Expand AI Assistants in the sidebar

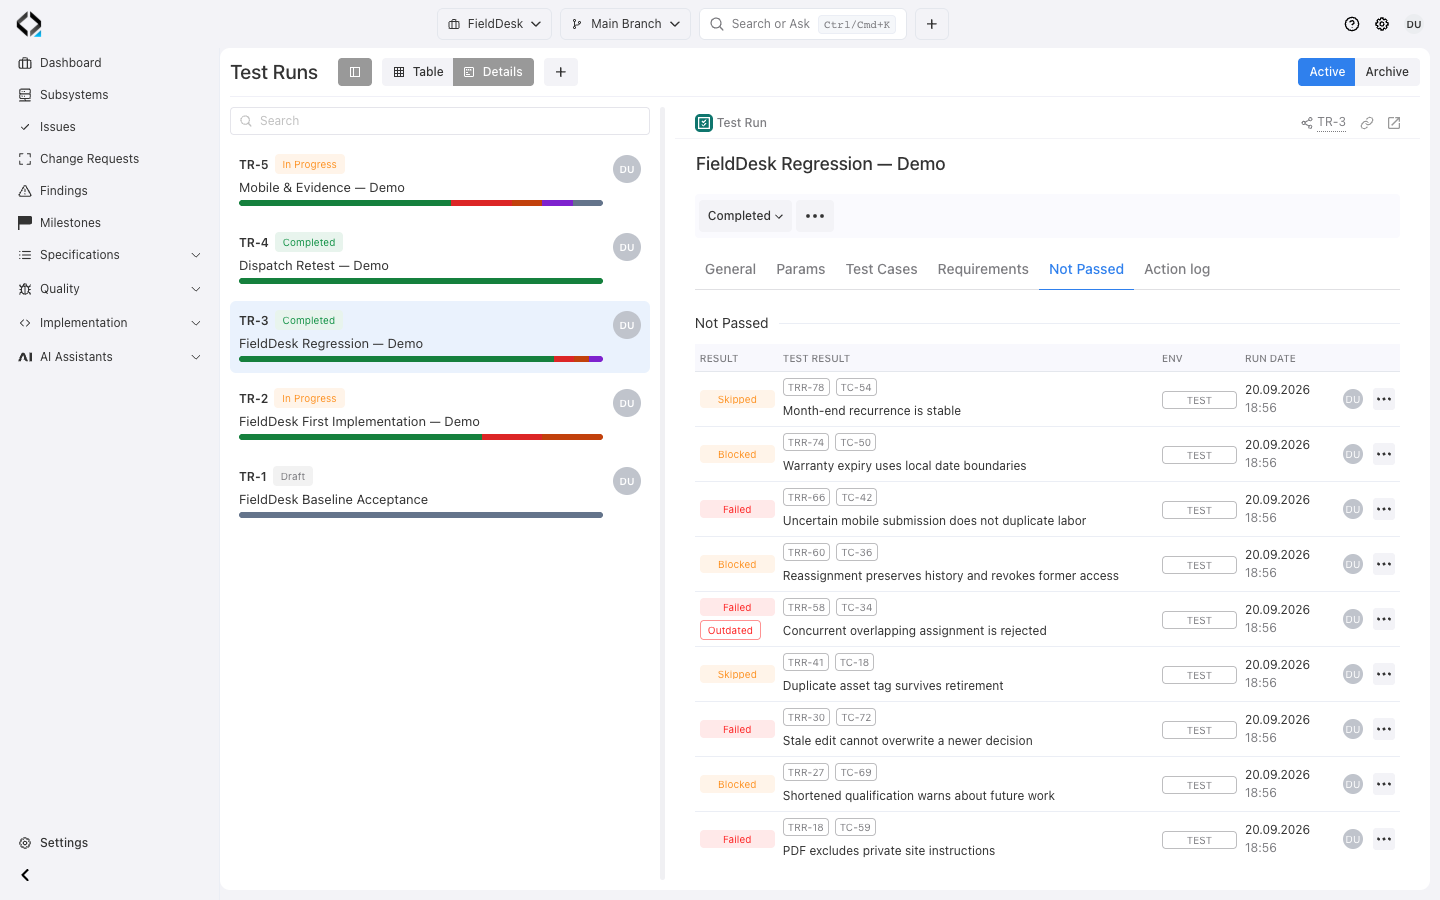click(110, 357)
